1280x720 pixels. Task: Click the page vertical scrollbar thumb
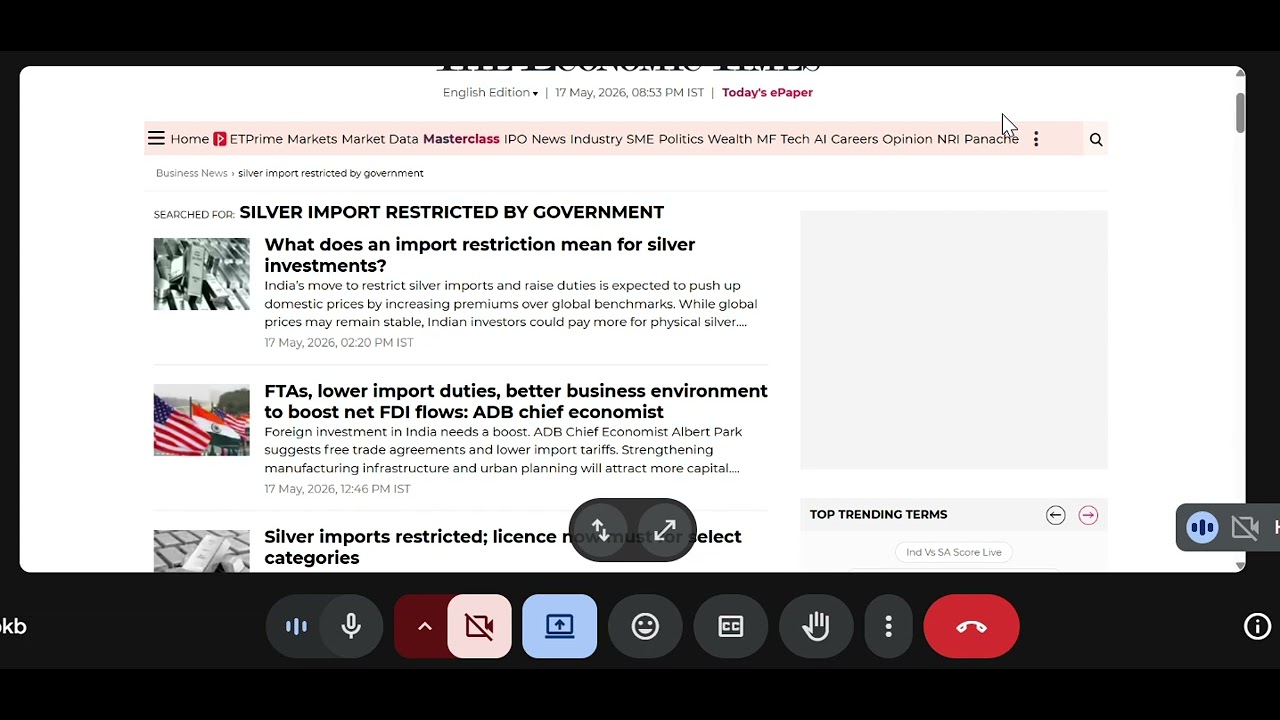[1240, 112]
